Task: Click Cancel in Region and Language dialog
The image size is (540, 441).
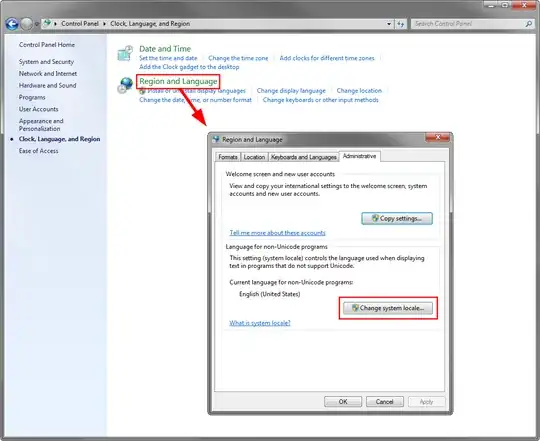Action: tap(384, 402)
